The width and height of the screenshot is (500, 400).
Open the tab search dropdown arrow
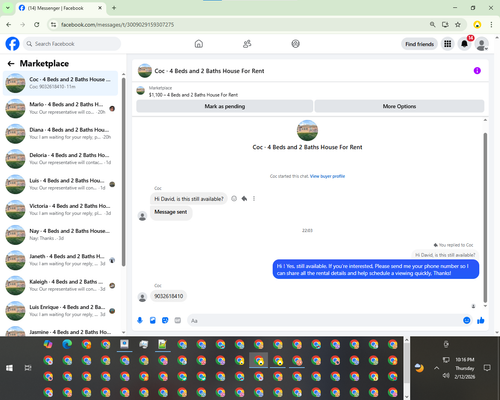8,8
